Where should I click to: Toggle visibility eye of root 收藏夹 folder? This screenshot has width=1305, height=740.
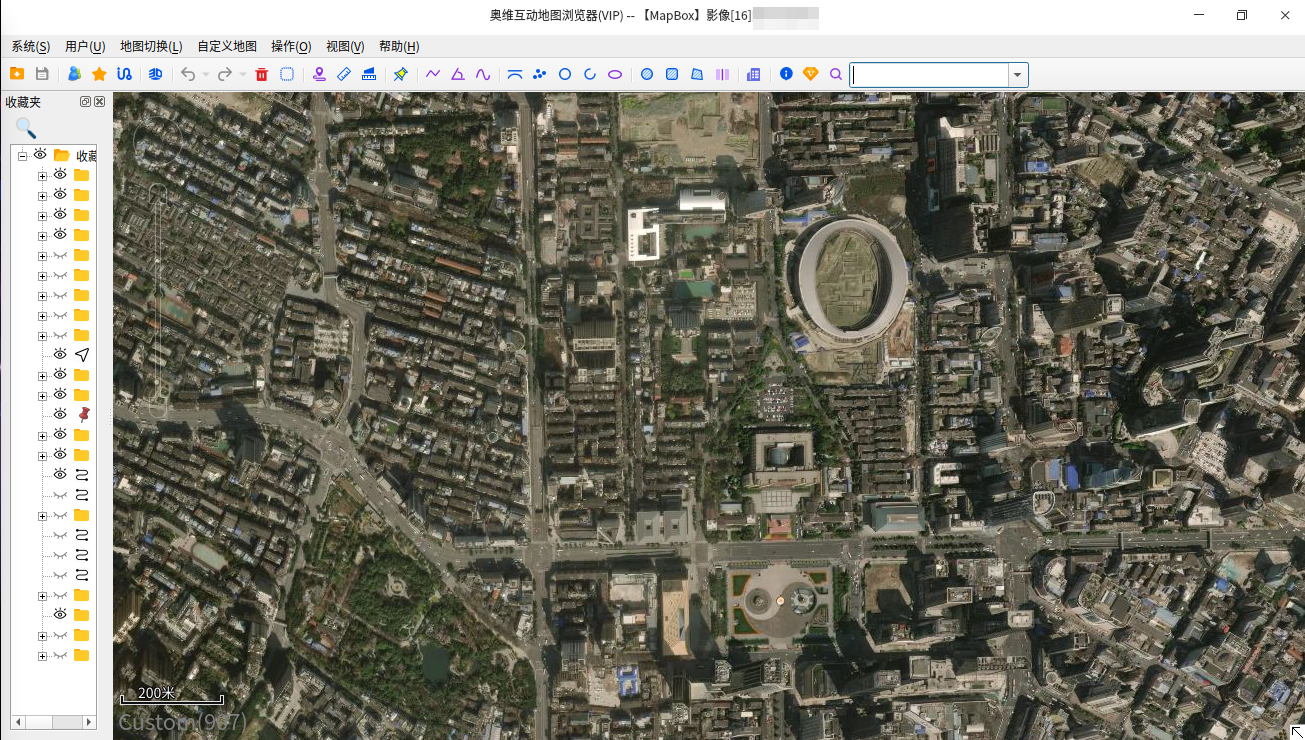(x=41, y=155)
